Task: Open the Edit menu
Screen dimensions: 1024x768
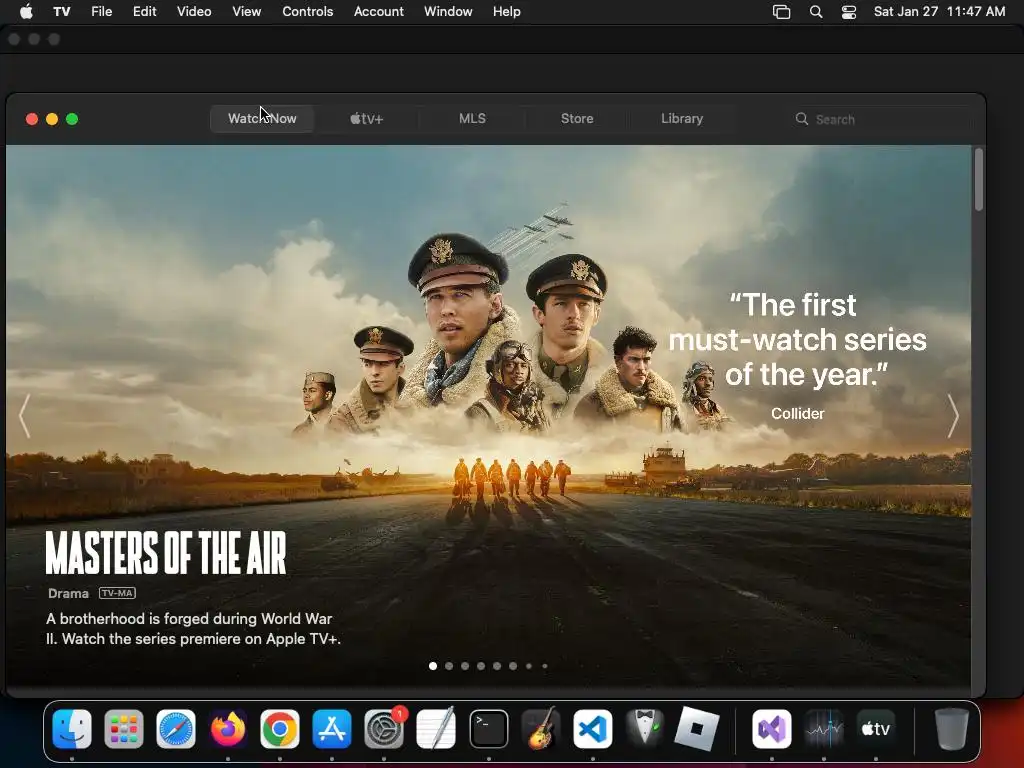Action: click(144, 11)
